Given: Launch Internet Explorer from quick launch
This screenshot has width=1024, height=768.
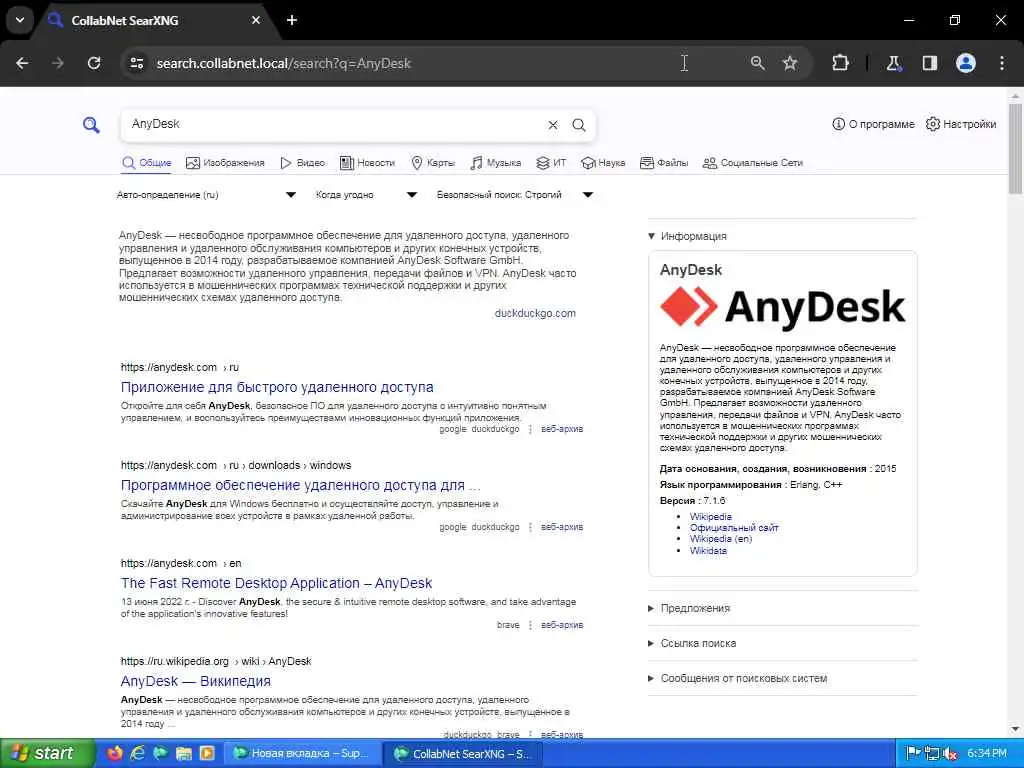Looking at the screenshot, I should [137, 754].
